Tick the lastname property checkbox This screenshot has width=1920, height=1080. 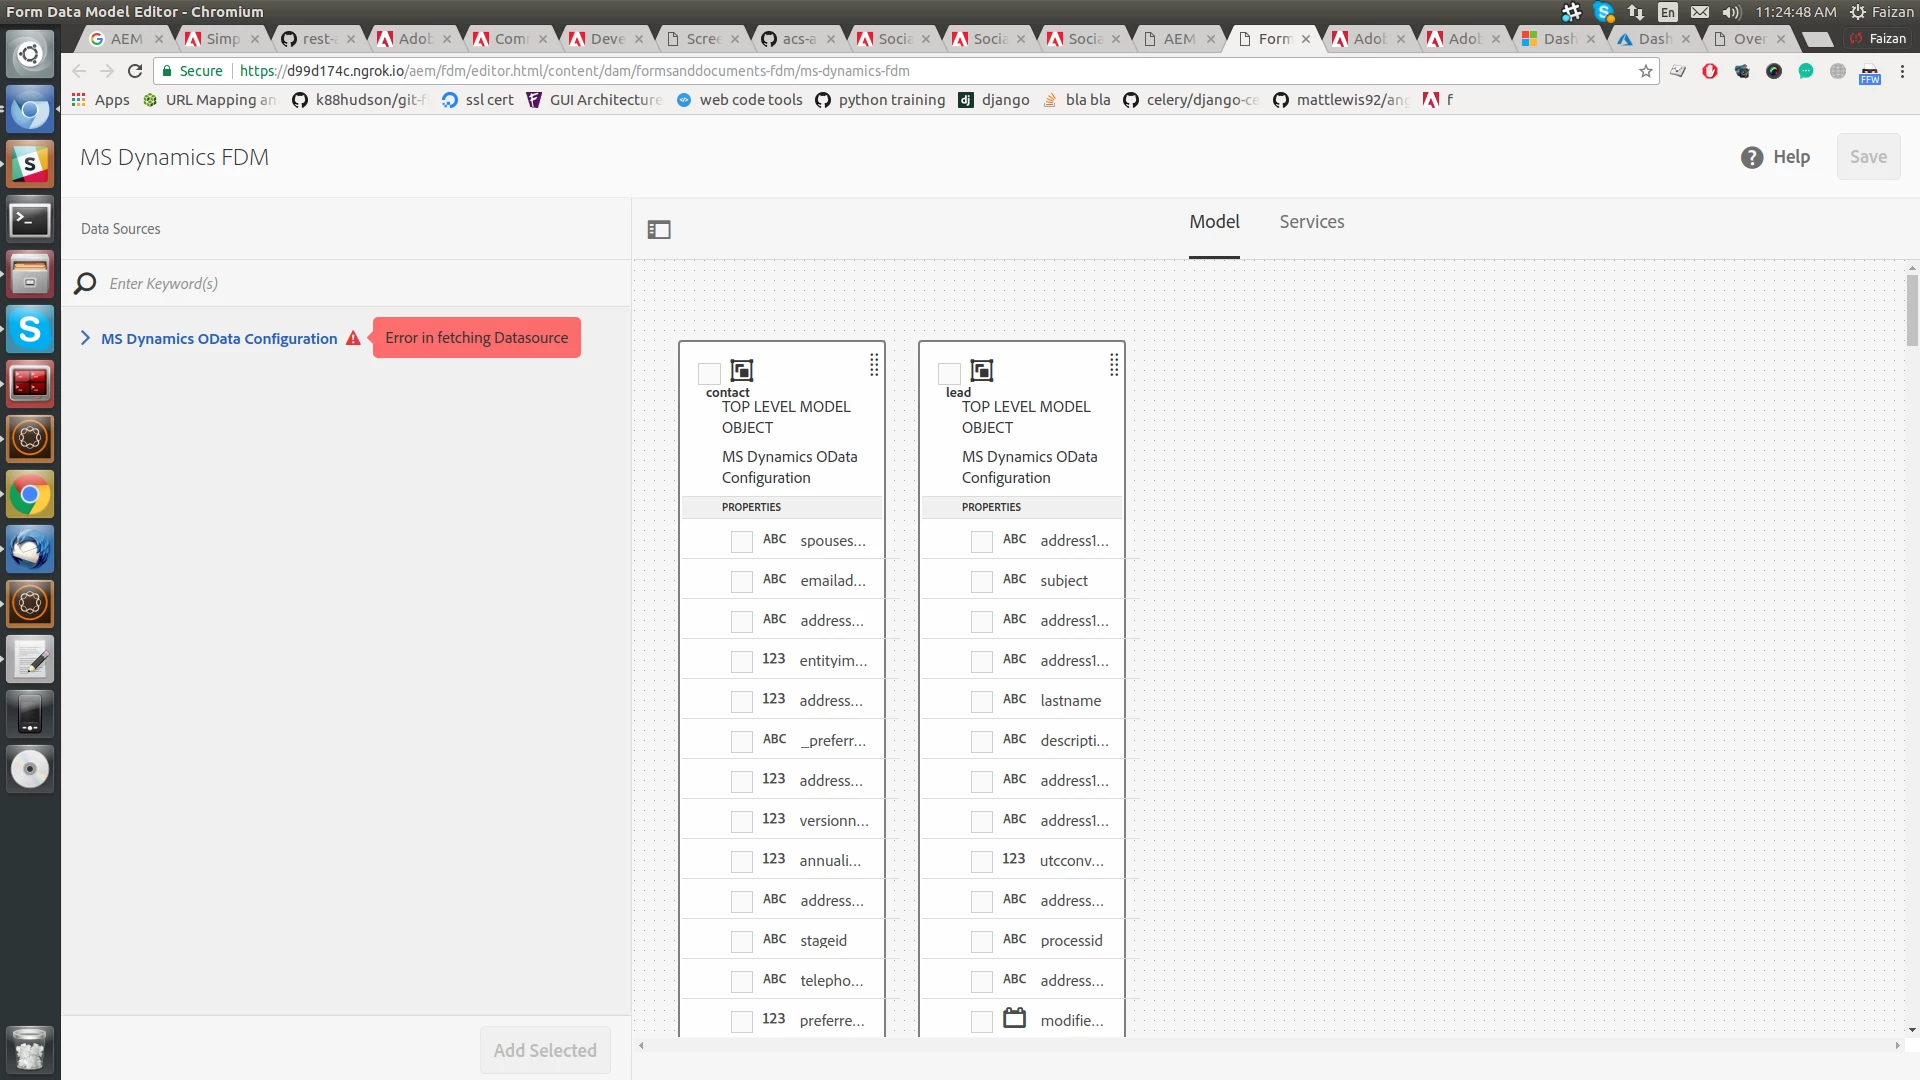pyautogui.click(x=981, y=701)
